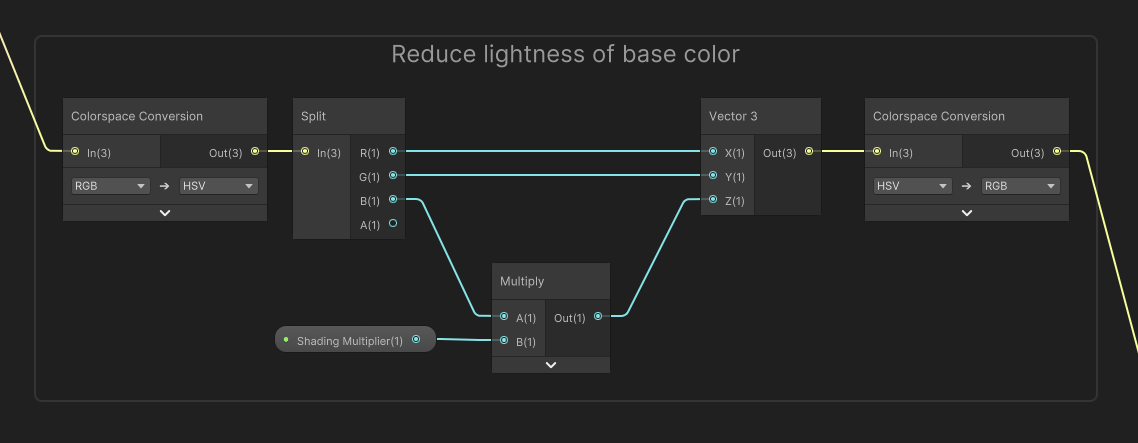Screen dimensions: 1138x443
Task: Click the unconnected A(1) port on Split
Action: pos(393,224)
